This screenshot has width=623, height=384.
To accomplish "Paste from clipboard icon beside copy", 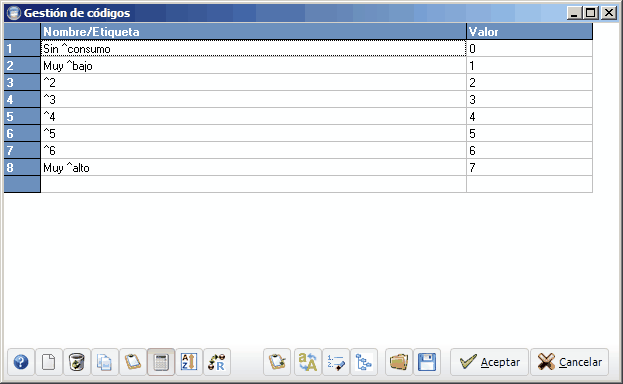I will pyautogui.click(x=133, y=362).
